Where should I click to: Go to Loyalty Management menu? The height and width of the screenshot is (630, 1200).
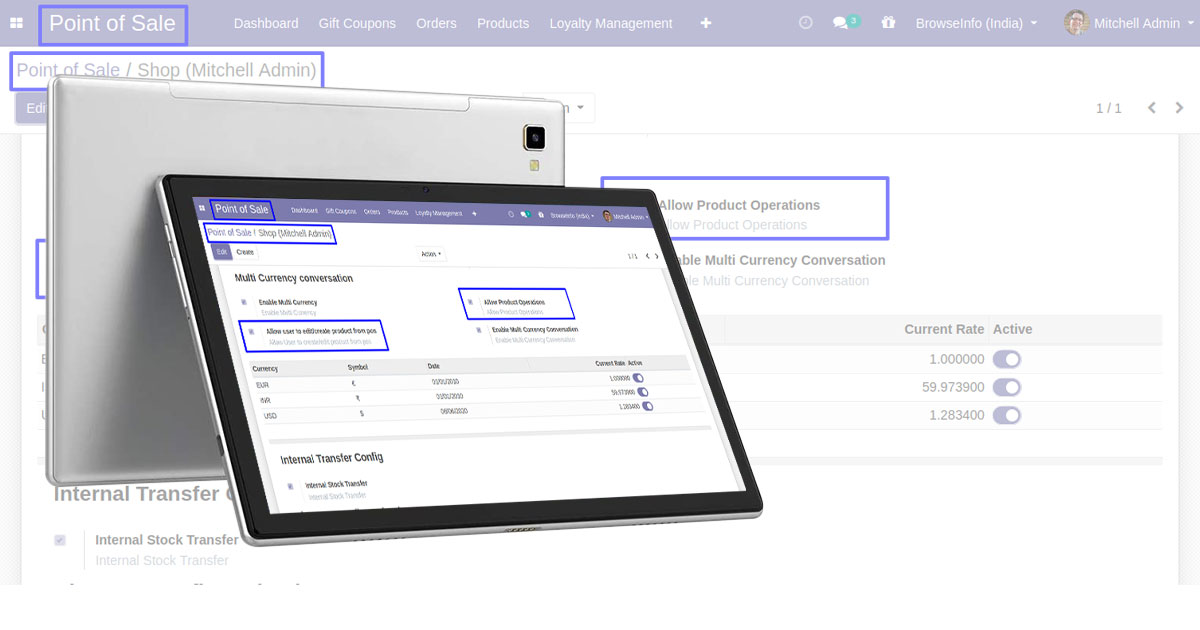tap(611, 23)
